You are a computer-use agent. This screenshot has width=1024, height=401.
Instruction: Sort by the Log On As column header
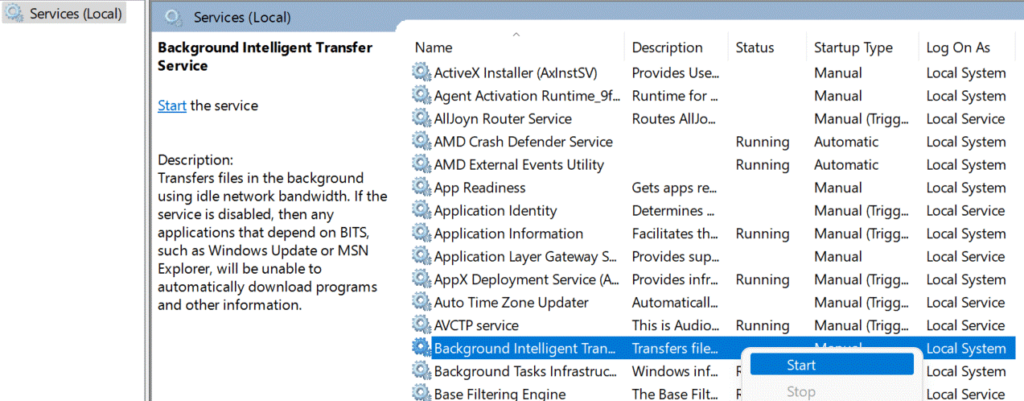click(x=958, y=48)
